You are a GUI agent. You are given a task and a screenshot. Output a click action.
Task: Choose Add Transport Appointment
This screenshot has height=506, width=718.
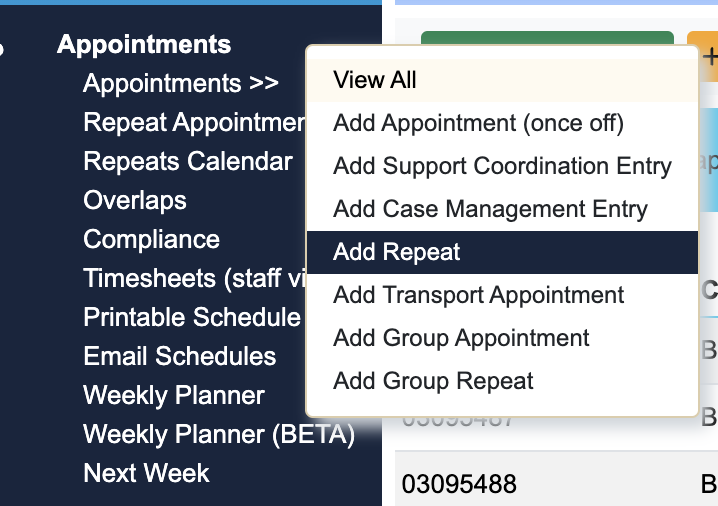[x=479, y=295]
